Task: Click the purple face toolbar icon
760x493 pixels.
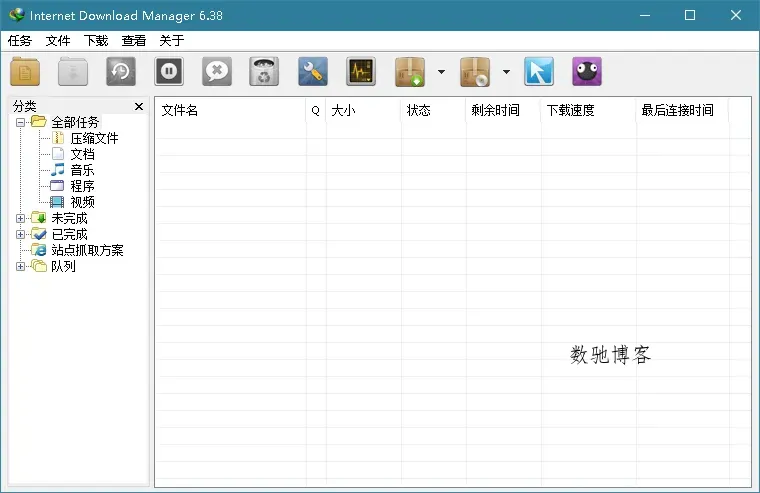Action: coord(587,72)
